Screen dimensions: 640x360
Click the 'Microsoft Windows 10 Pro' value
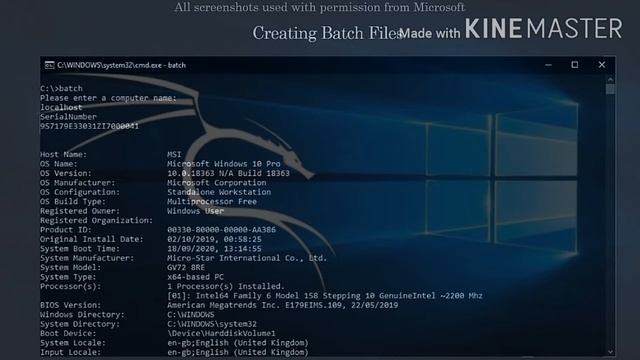tap(224, 164)
